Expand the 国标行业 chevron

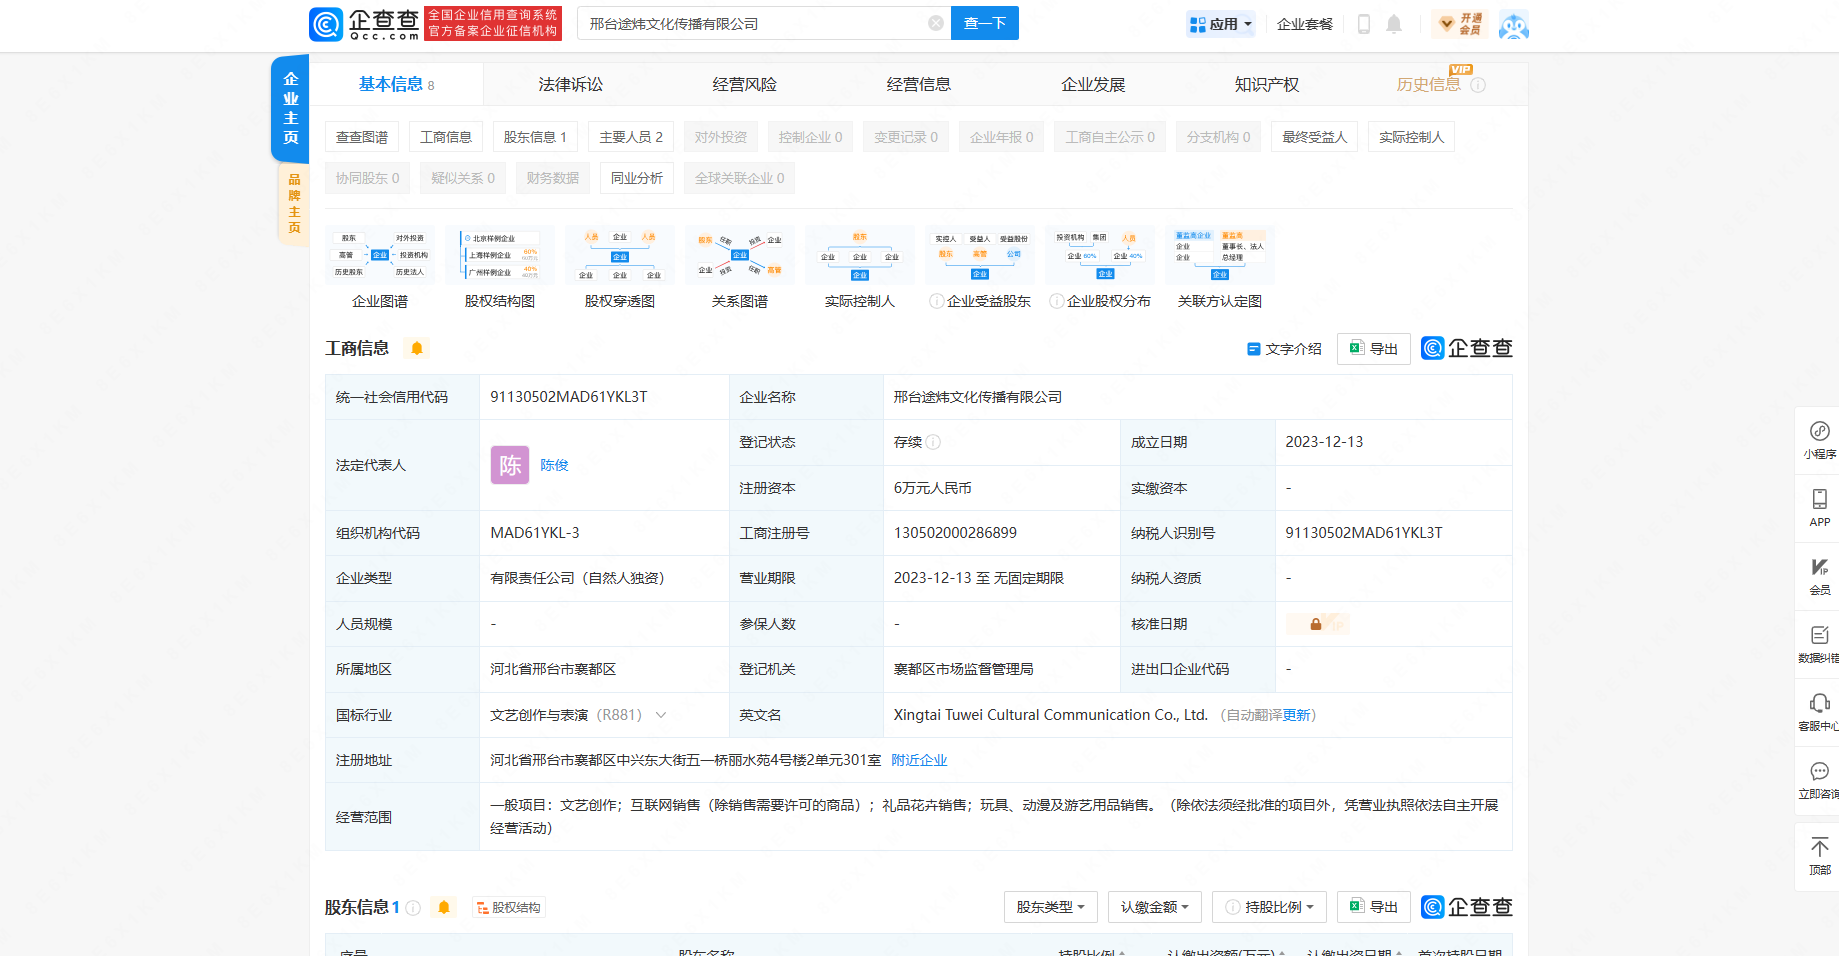[661, 715]
